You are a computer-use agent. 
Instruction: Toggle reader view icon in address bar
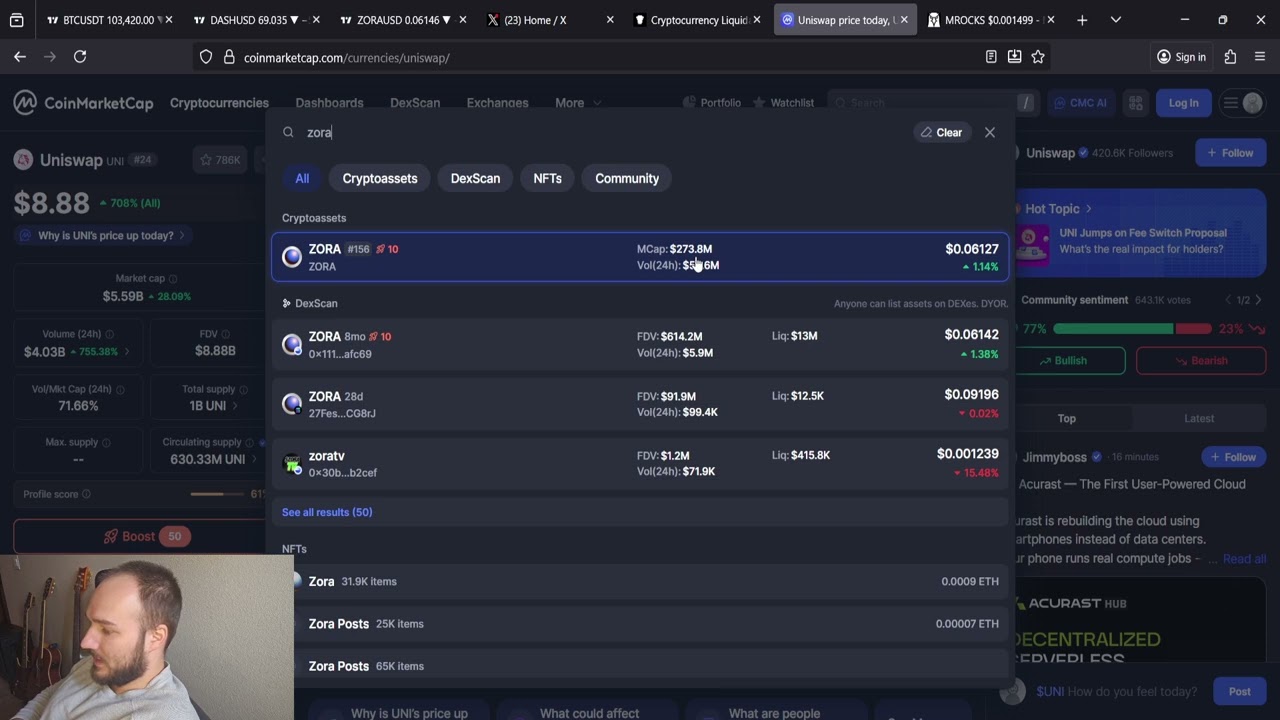(991, 57)
